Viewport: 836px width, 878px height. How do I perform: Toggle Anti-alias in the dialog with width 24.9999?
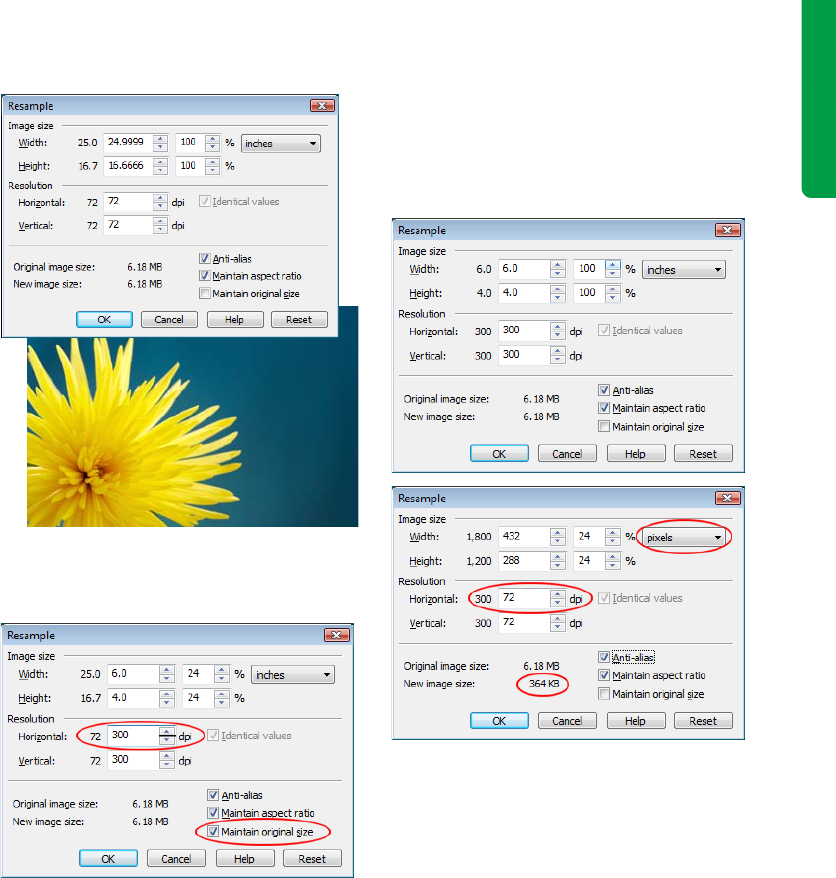tap(205, 258)
